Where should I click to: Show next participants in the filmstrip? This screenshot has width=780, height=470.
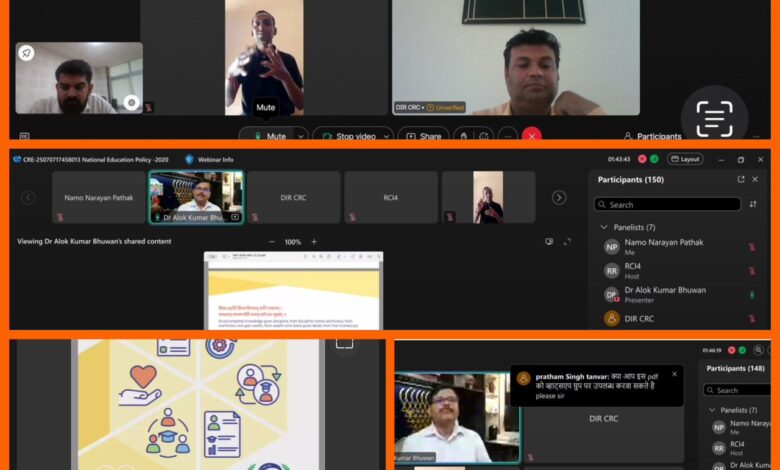[x=559, y=197]
